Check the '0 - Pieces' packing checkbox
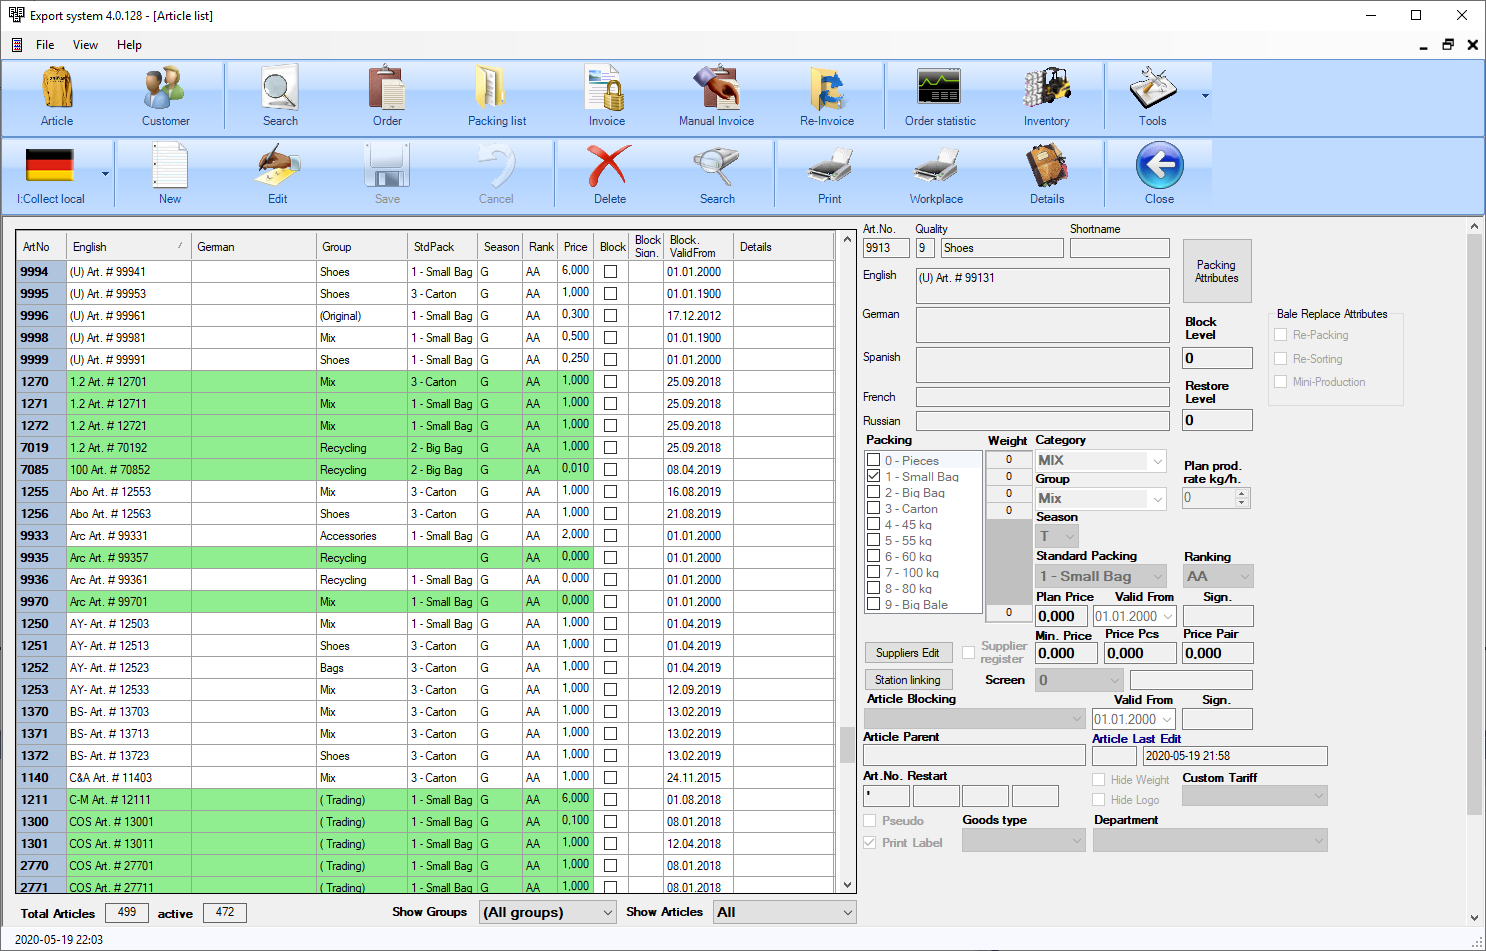The image size is (1486, 951). pyautogui.click(x=874, y=461)
